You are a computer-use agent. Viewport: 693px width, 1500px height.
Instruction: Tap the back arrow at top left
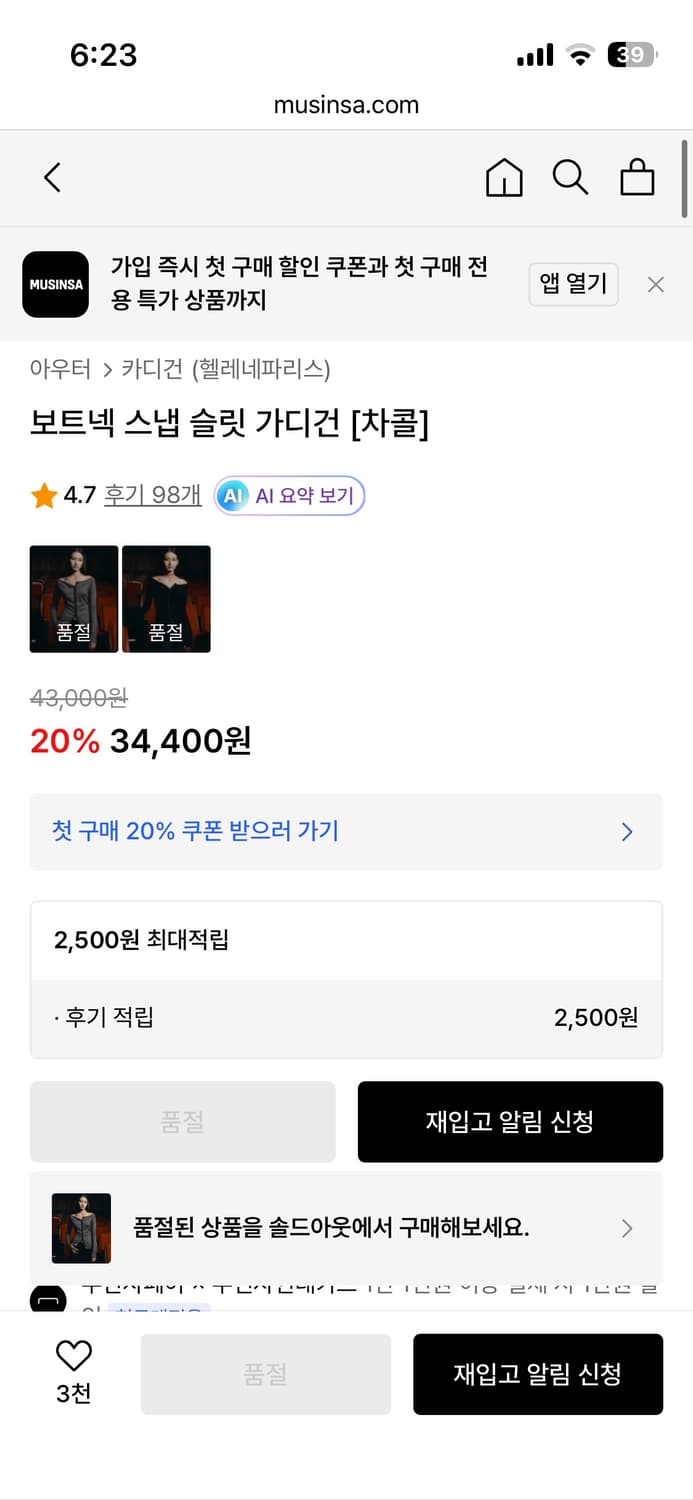pos(52,177)
